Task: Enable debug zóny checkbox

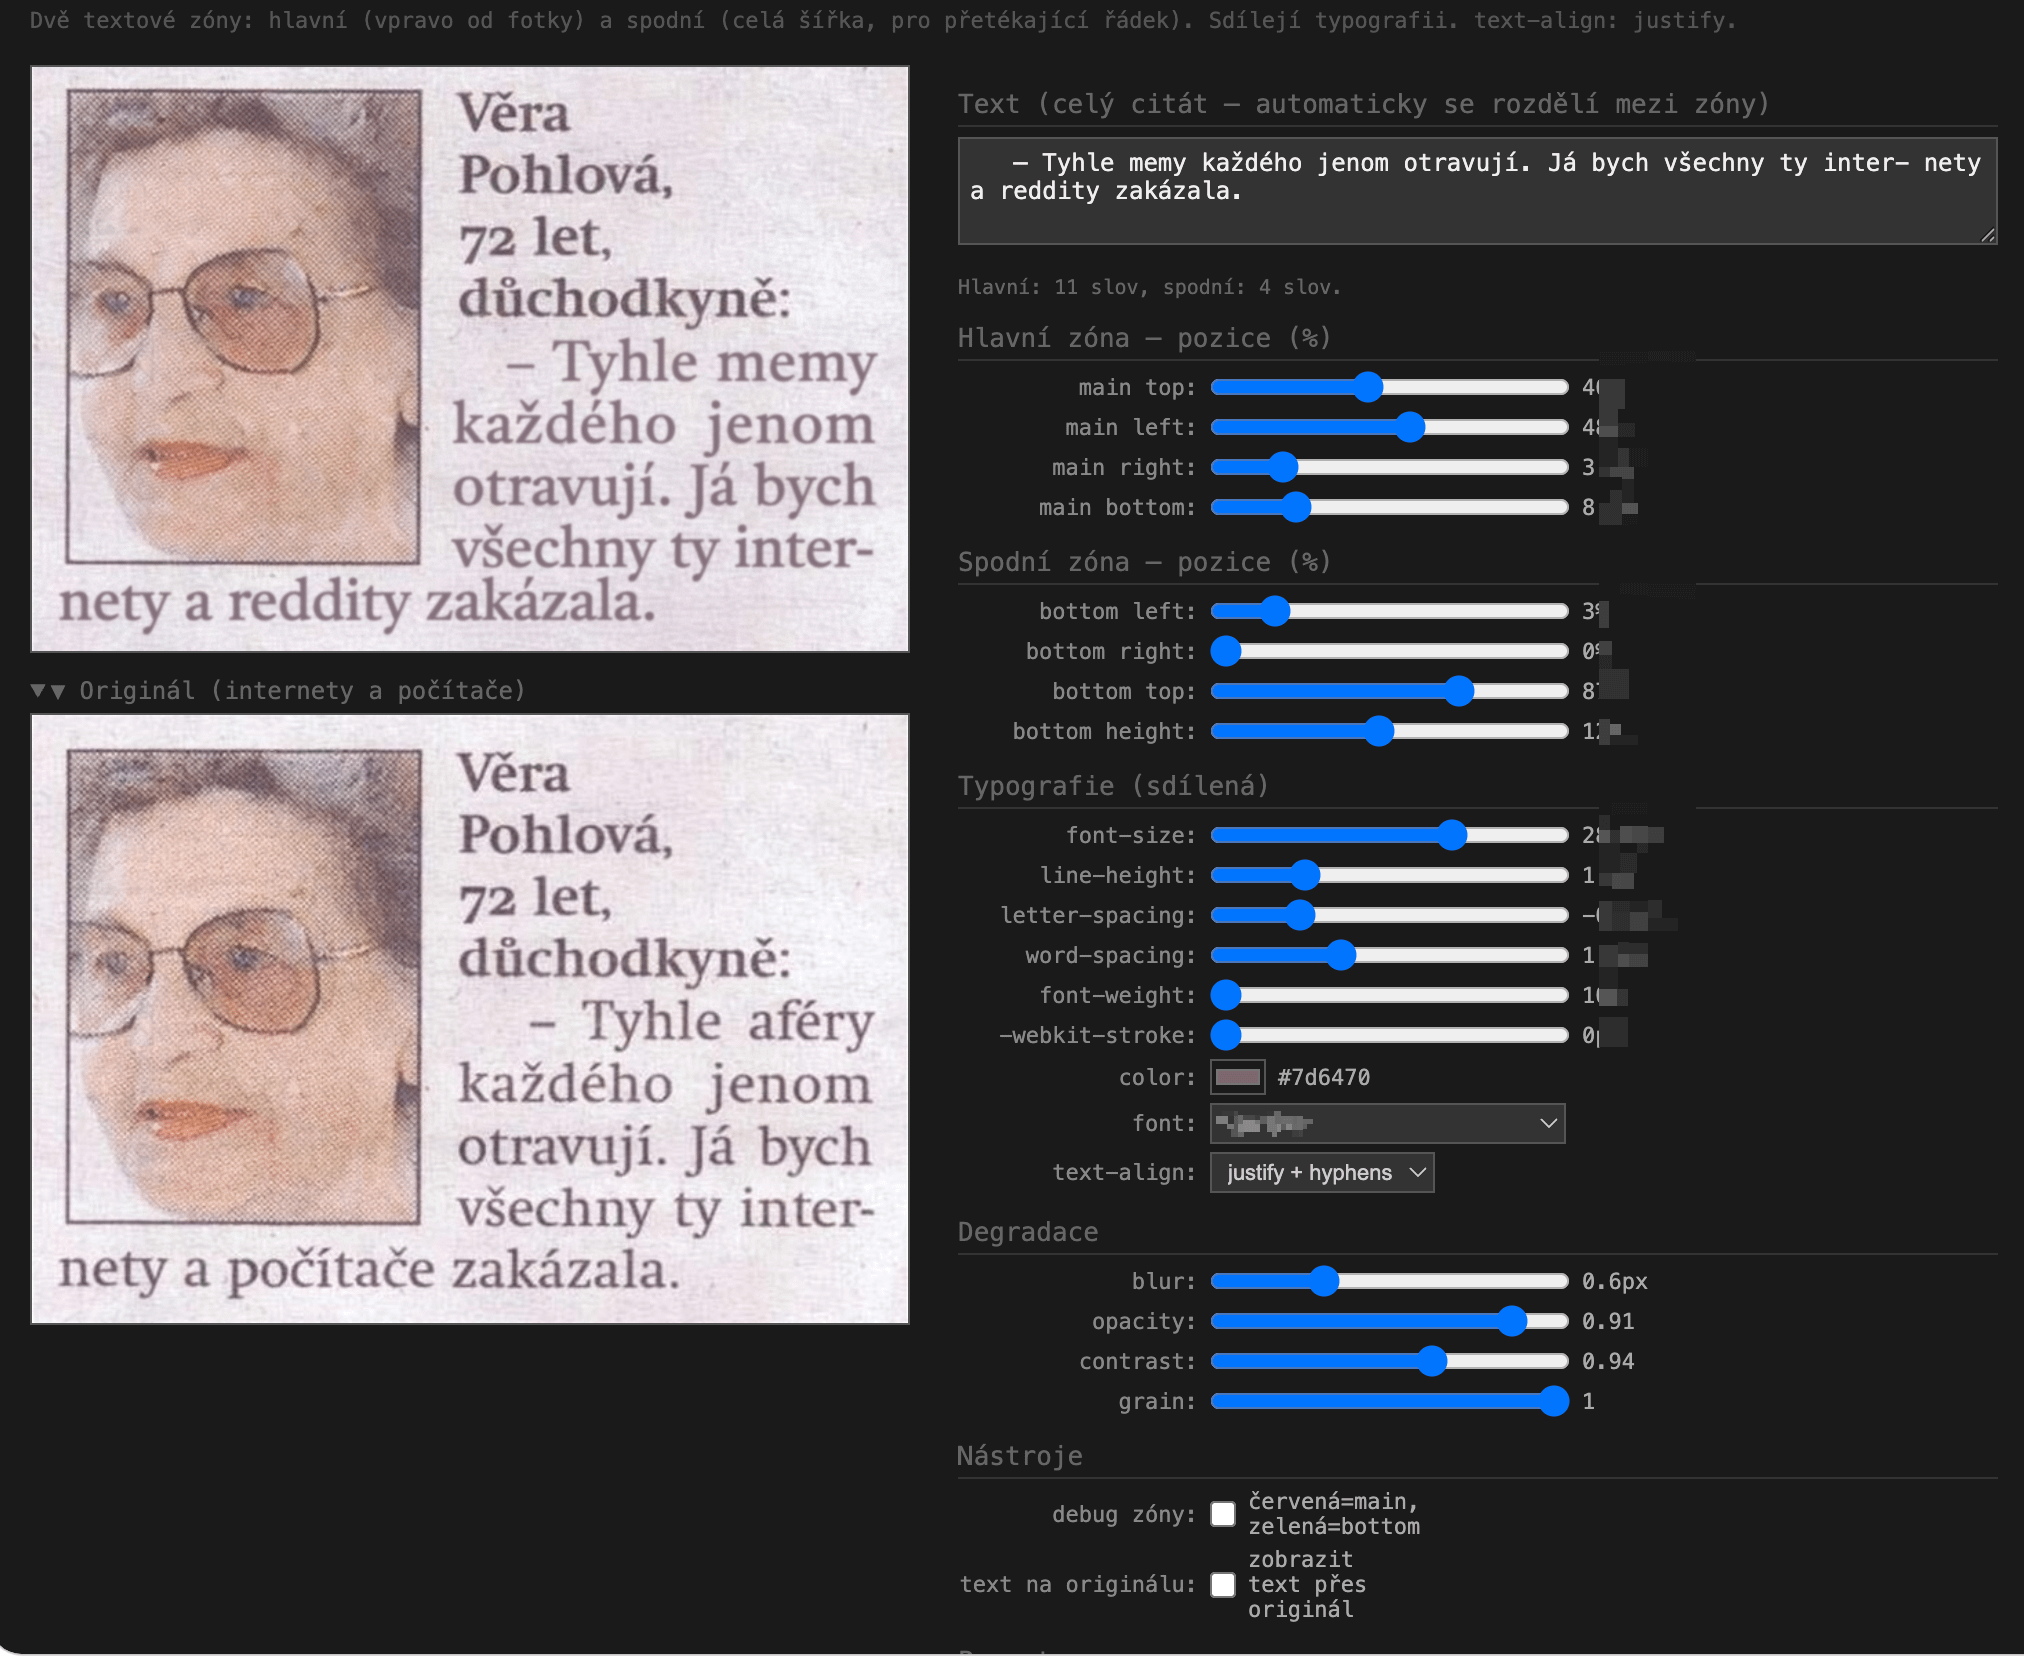Action: pos(1222,1514)
